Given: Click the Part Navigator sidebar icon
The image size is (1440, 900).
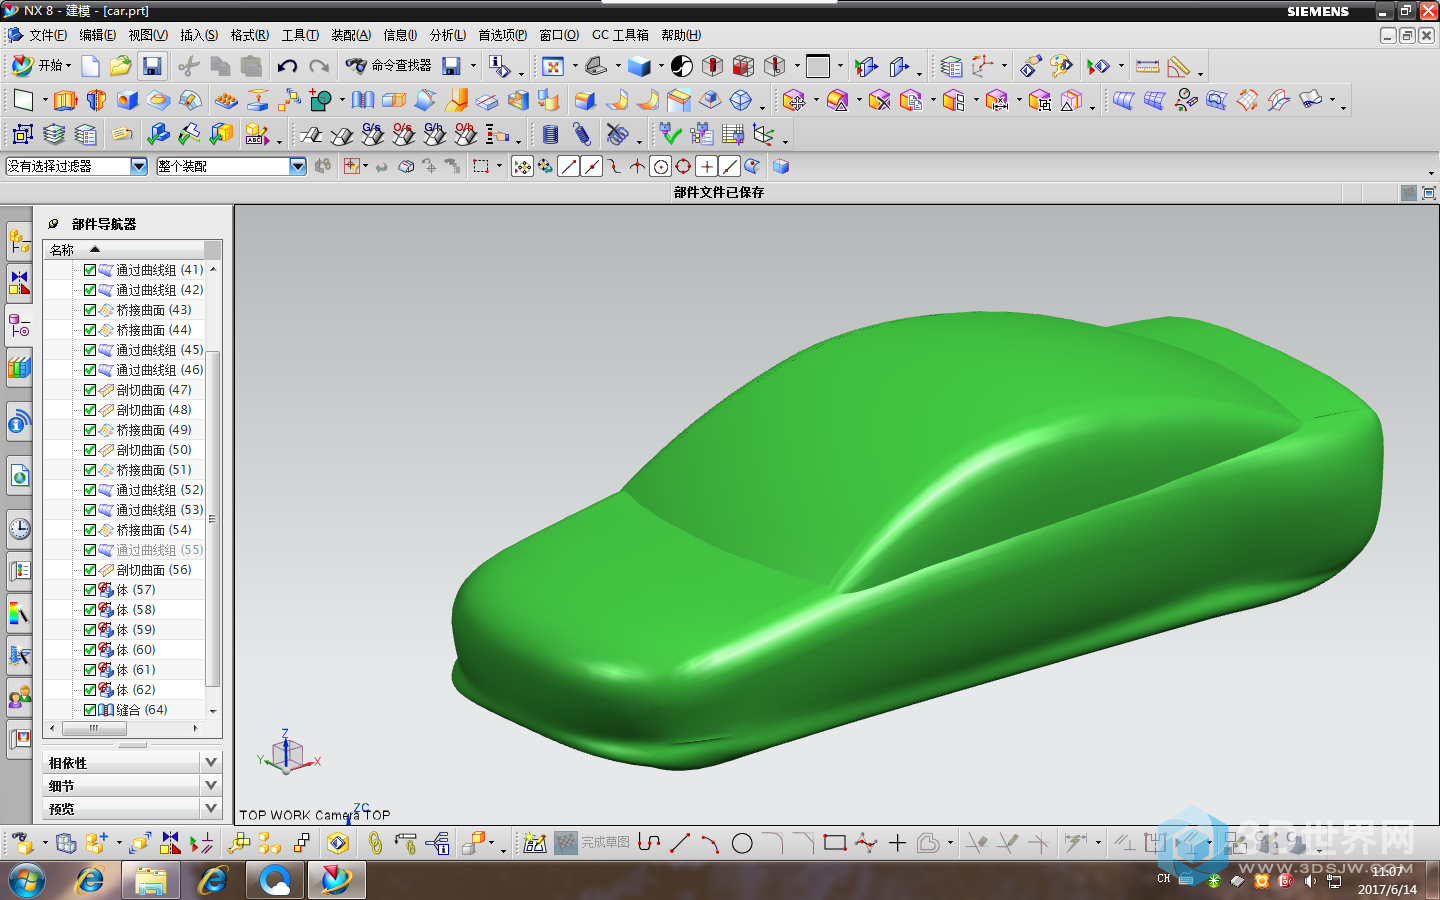Looking at the screenshot, I should (19, 325).
